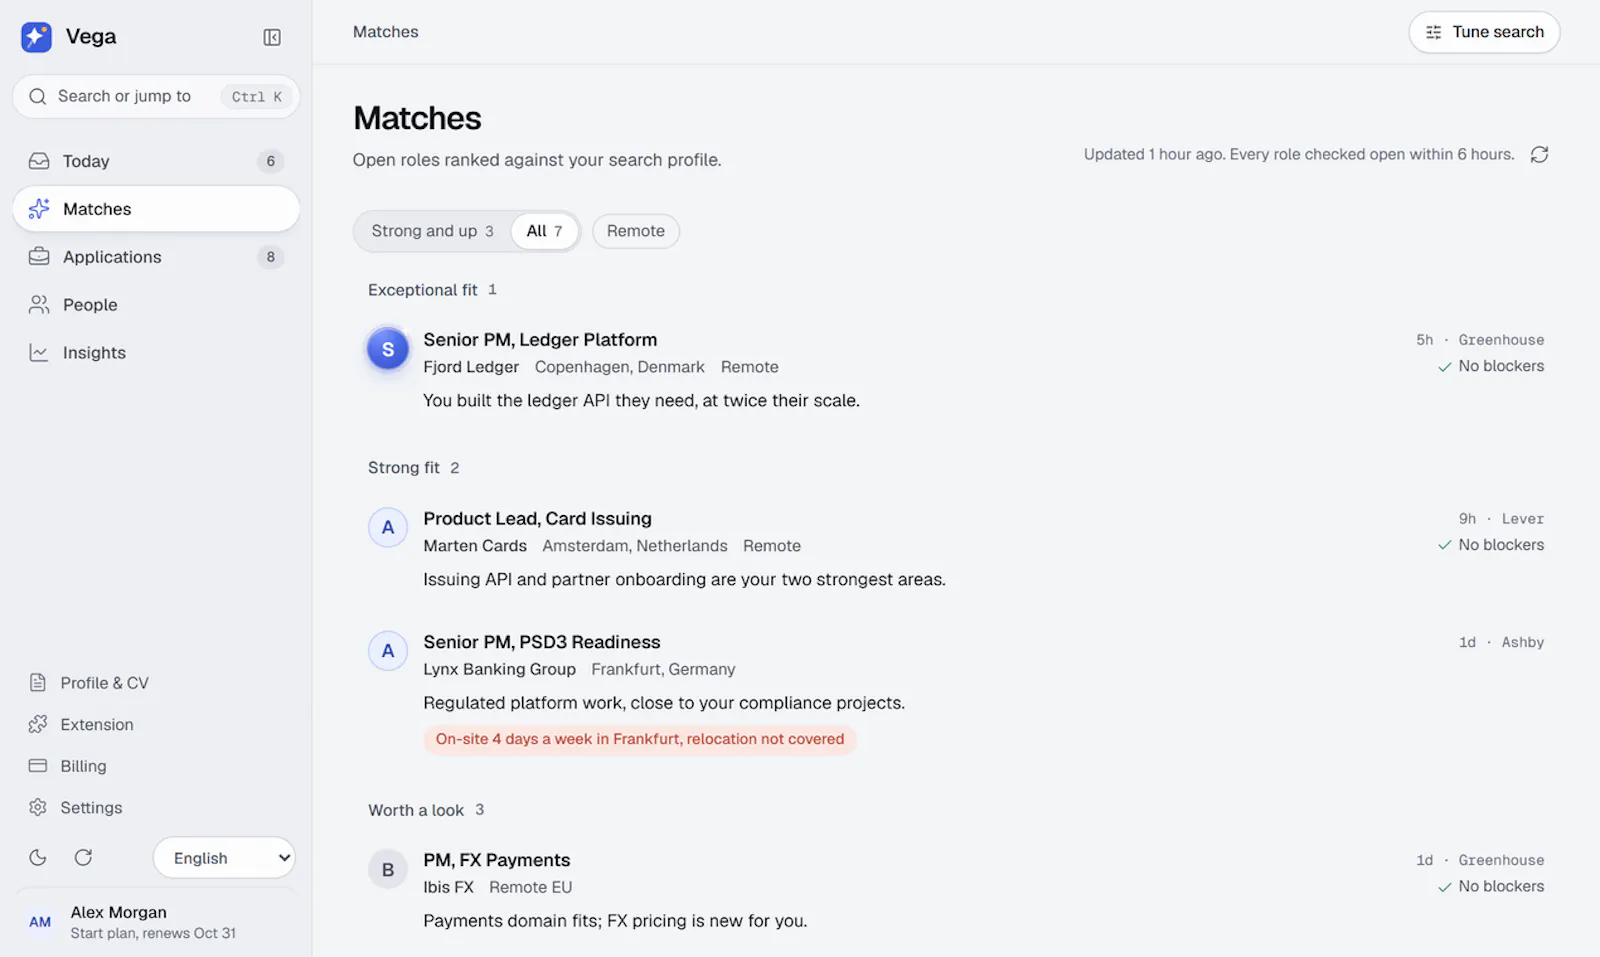The width and height of the screenshot is (1600, 957).
Task: Click the Tune search button
Action: coord(1484,32)
